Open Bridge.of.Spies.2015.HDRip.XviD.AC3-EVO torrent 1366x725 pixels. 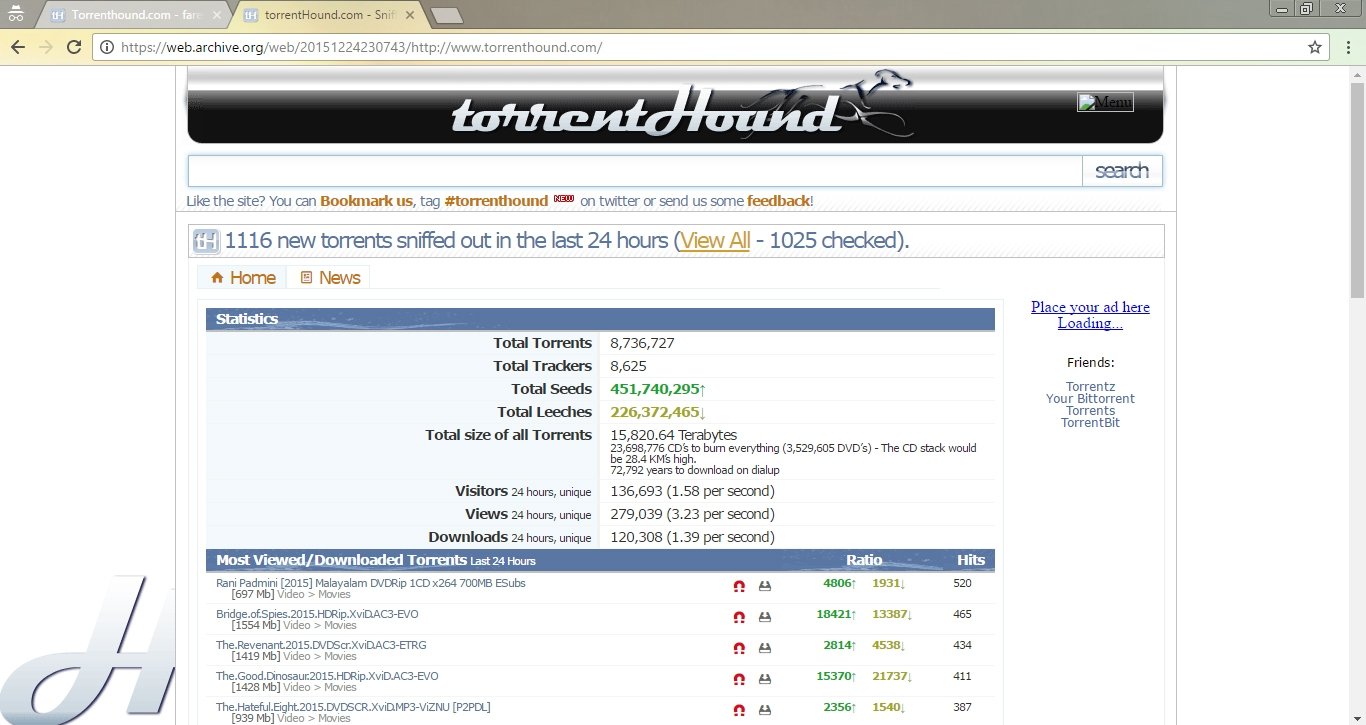point(317,614)
